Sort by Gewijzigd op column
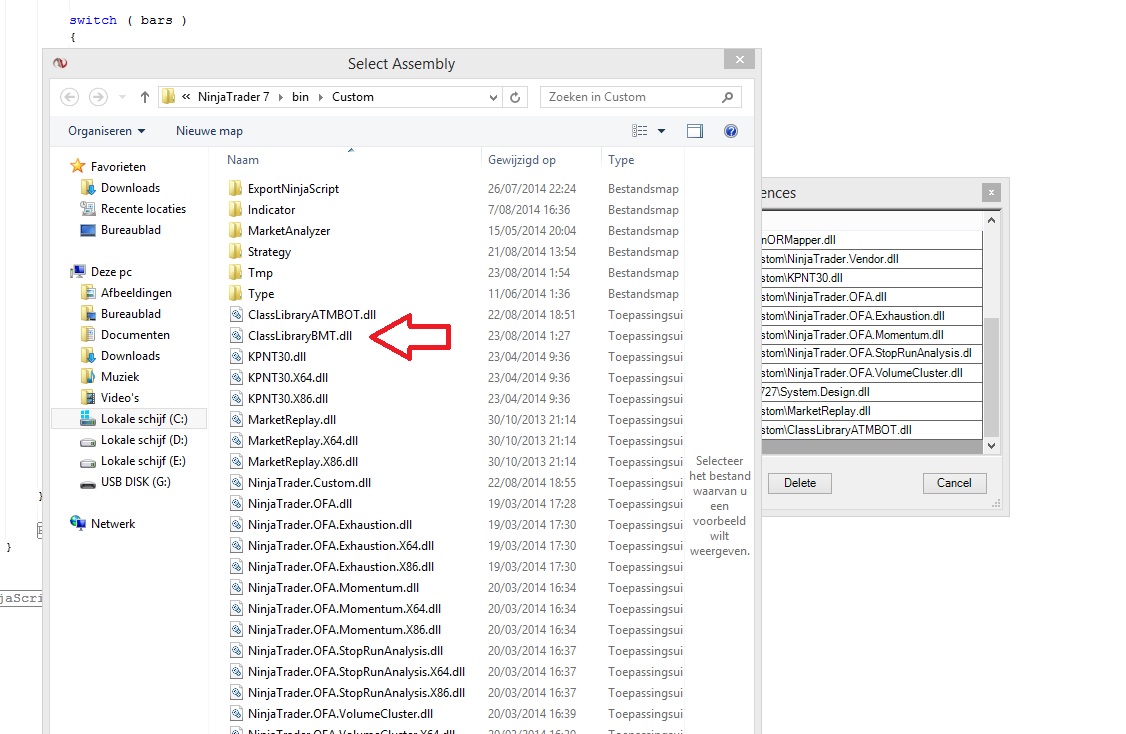The image size is (1126, 734). click(x=521, y=160)
